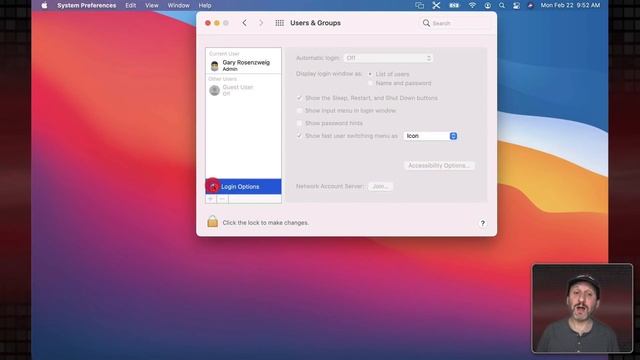Open the View menu
Image resolution: width=640 pixels, height=360 pixels.
(x=152, y=5)
